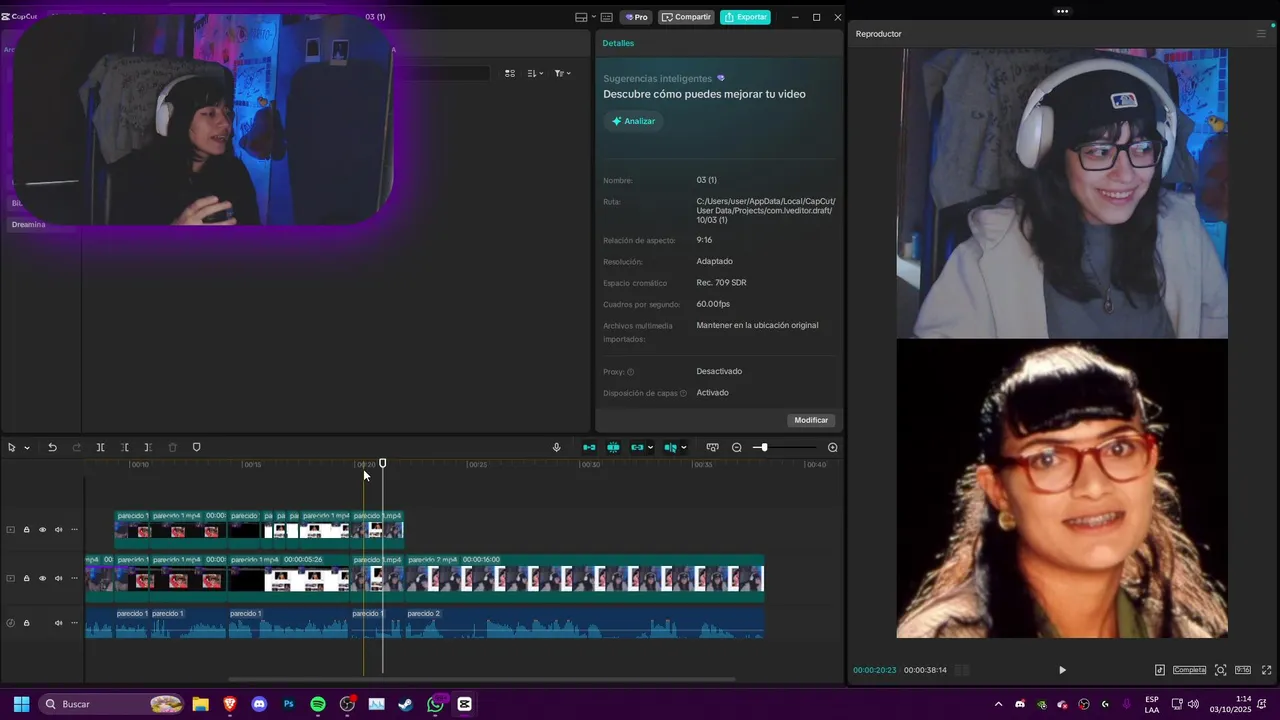
Task: Click the info icon next to Disposición de capas
Action: (x=683, y=393)
